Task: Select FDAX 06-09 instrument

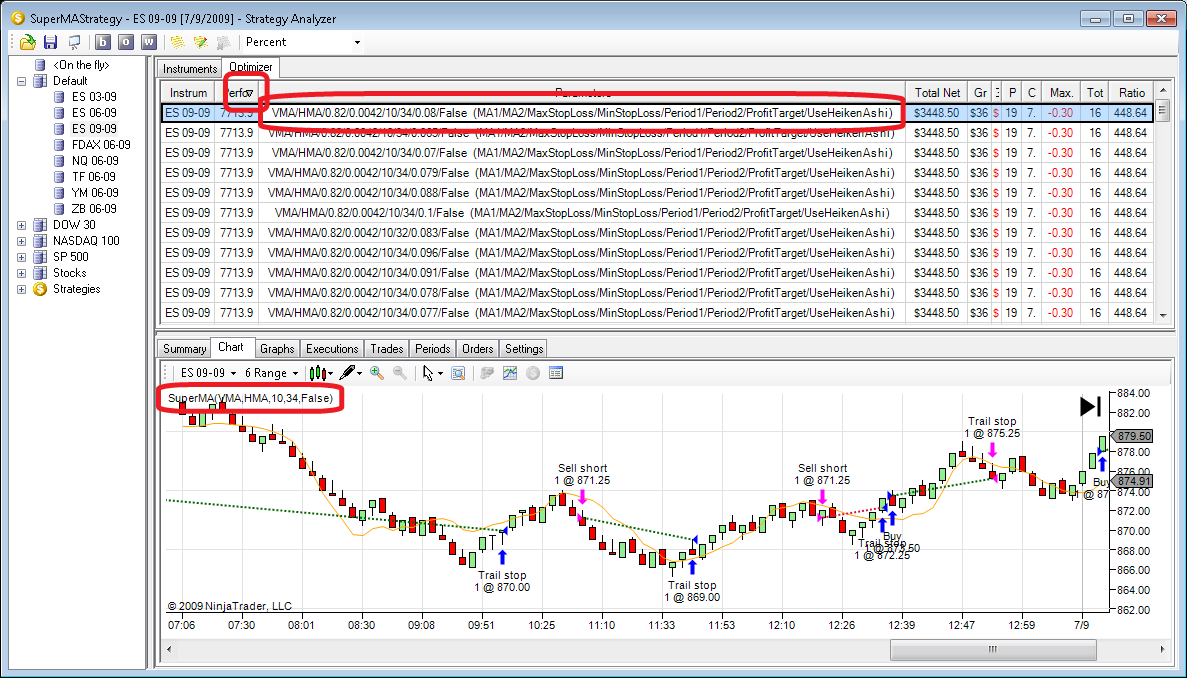Action: [101, 145]
